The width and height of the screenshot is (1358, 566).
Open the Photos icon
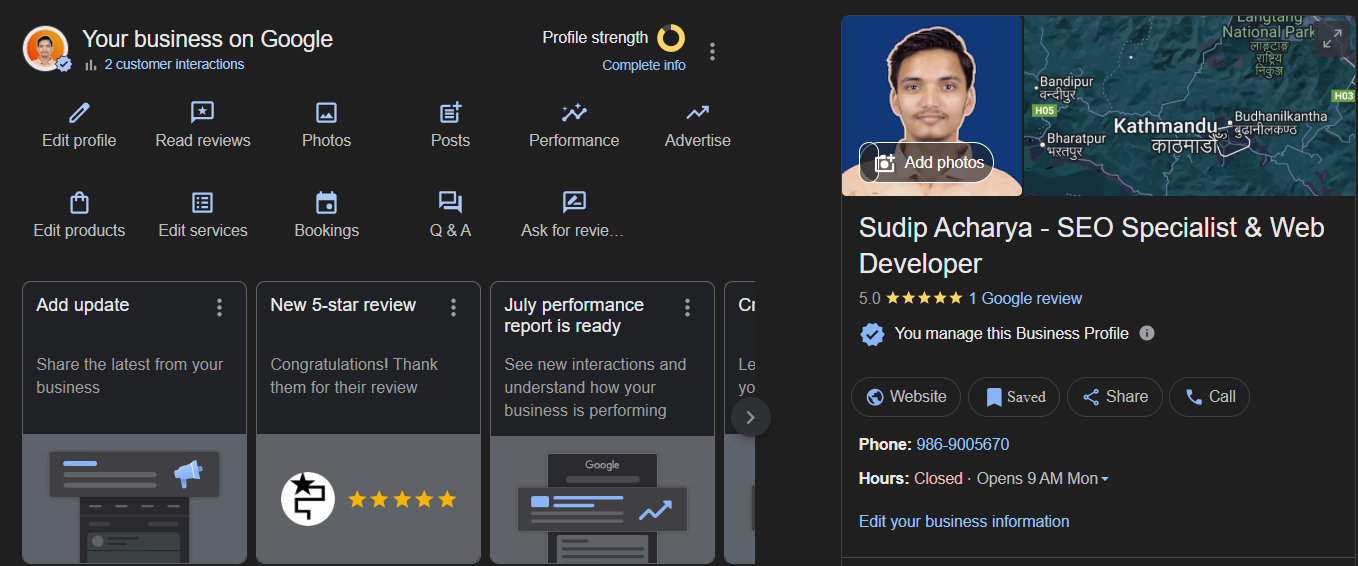(x=326, y=112)
